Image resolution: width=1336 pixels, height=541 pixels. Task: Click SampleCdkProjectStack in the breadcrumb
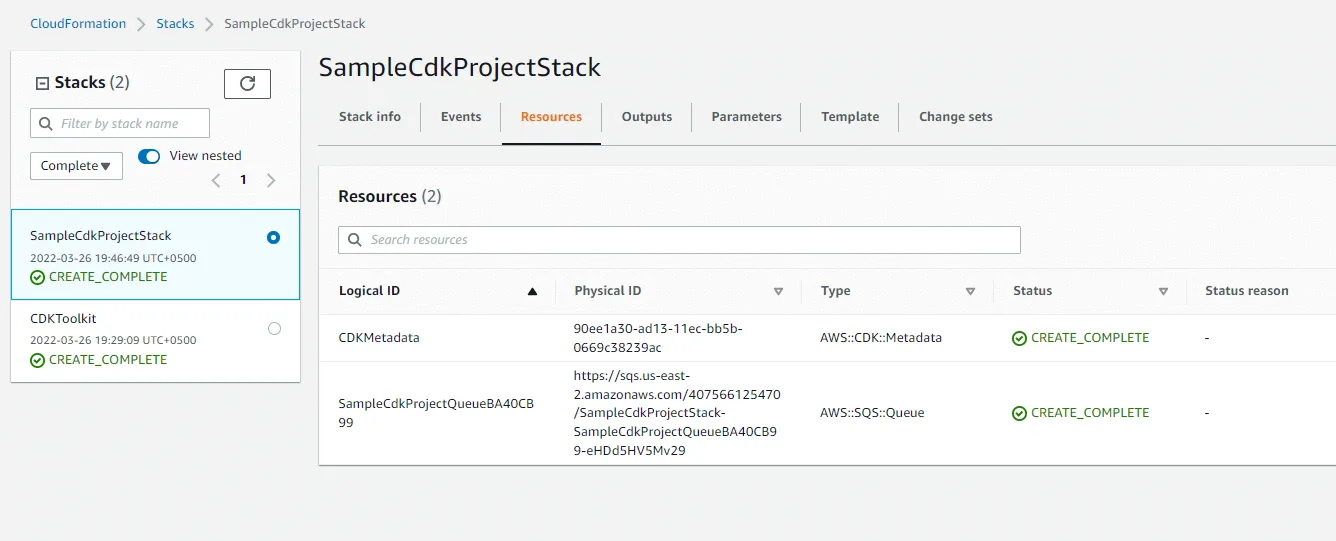point(295,23)
